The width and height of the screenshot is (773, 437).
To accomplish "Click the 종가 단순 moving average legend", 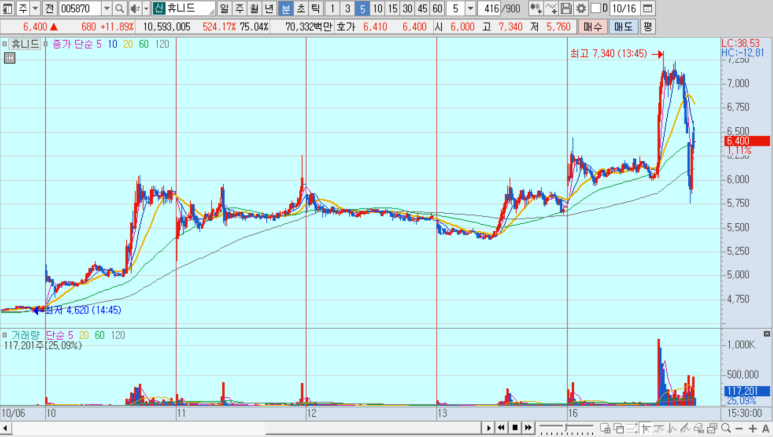I will [72, 44].
